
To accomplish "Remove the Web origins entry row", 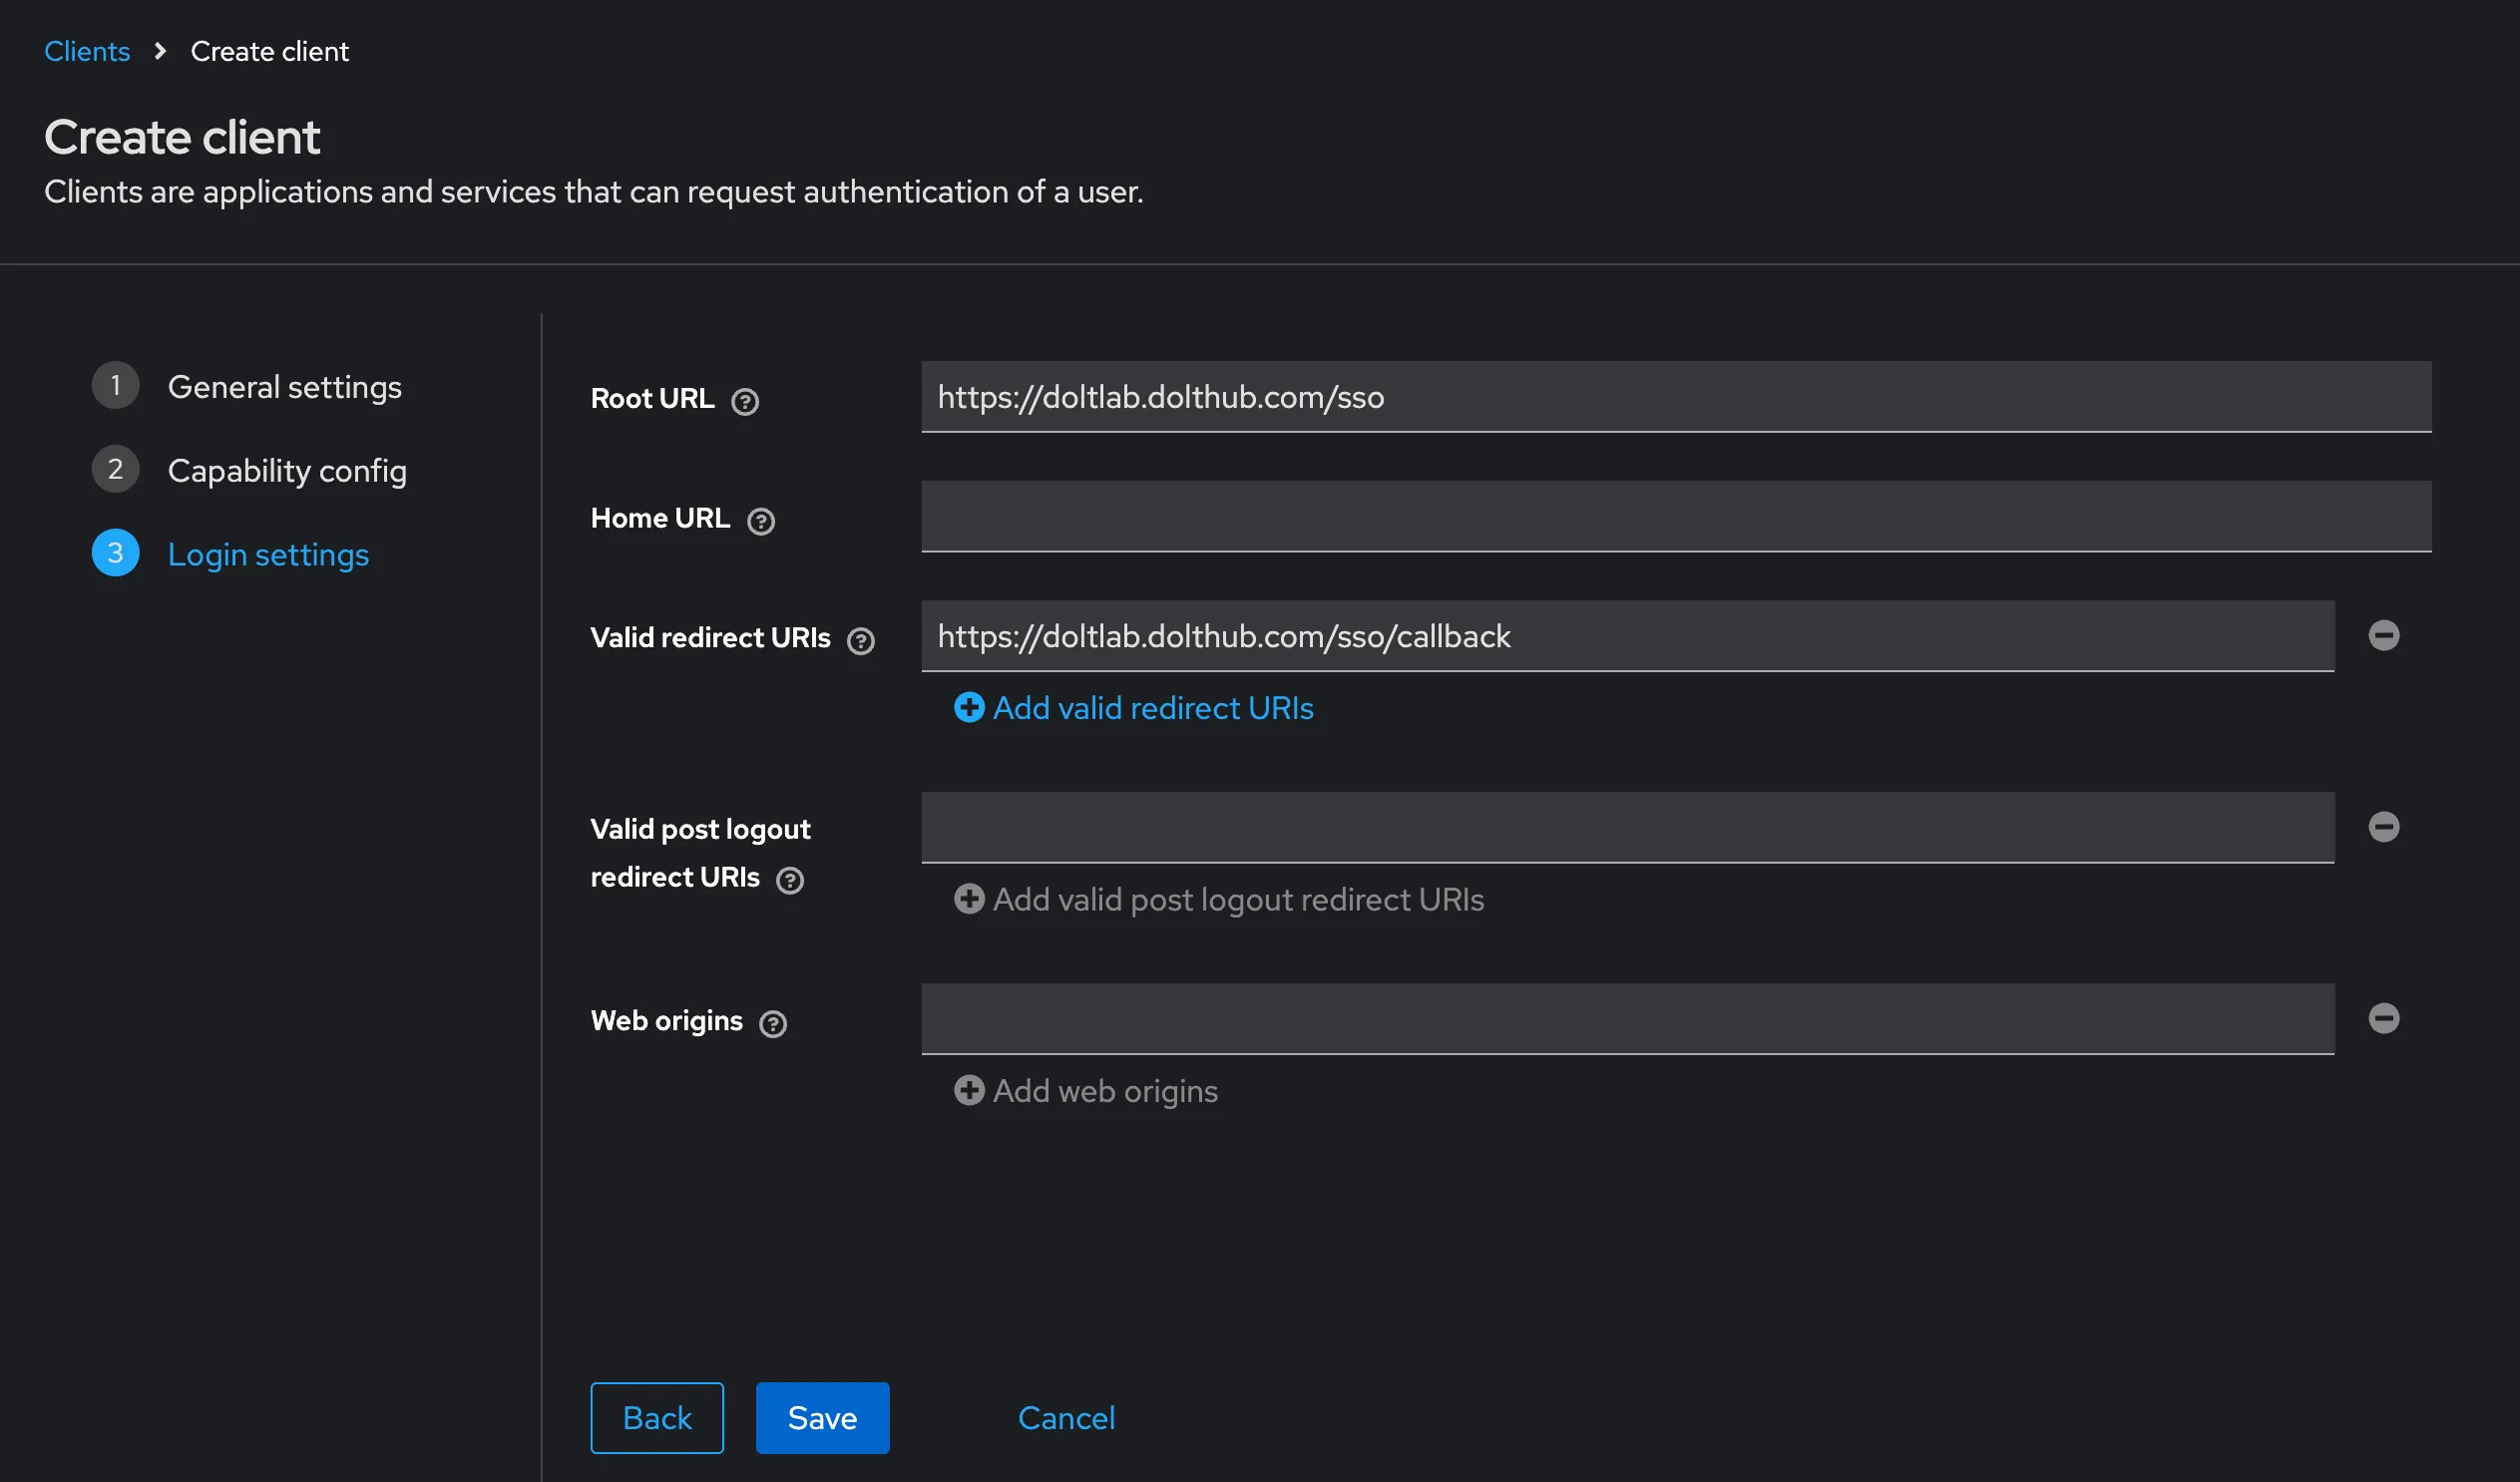I will pos(2384,1019).
